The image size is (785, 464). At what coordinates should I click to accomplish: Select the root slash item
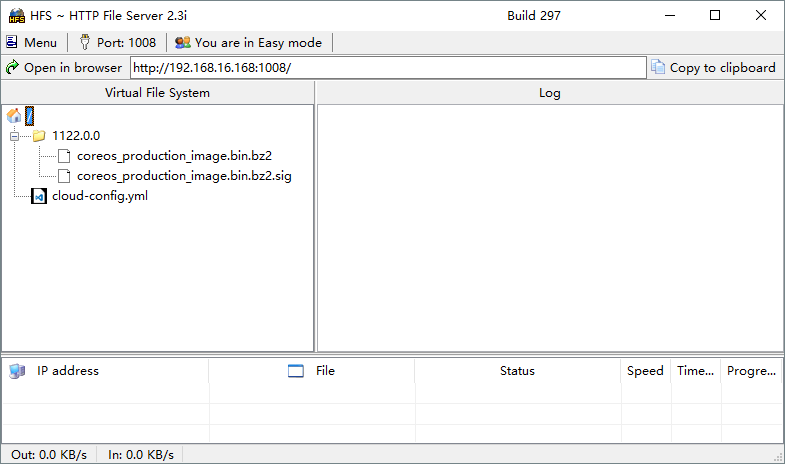30,116
